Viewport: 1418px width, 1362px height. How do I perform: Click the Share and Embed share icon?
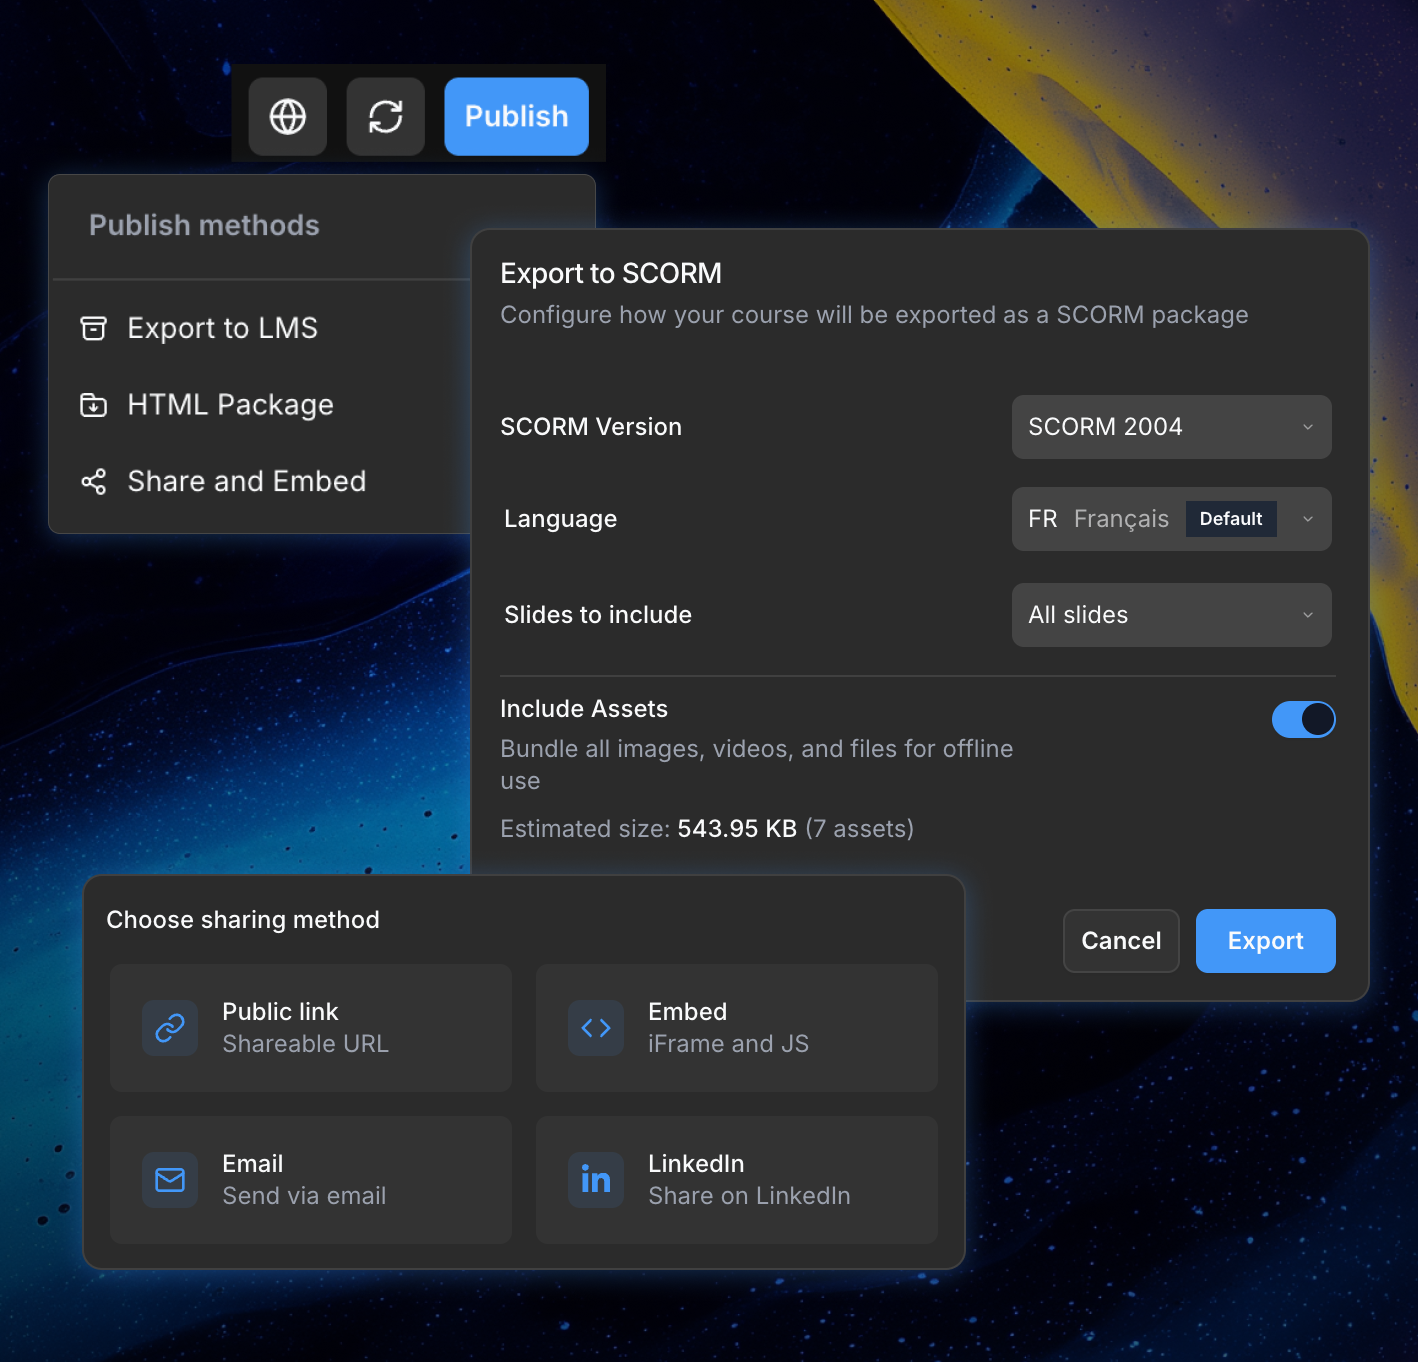point(93,482)
